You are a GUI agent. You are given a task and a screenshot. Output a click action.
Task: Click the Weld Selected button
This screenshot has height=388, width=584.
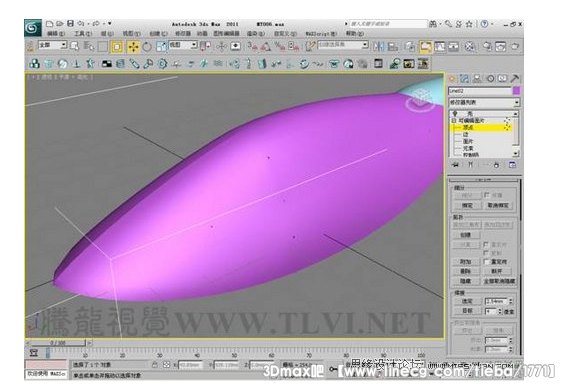pyautogui.click(x=467, y=301)
